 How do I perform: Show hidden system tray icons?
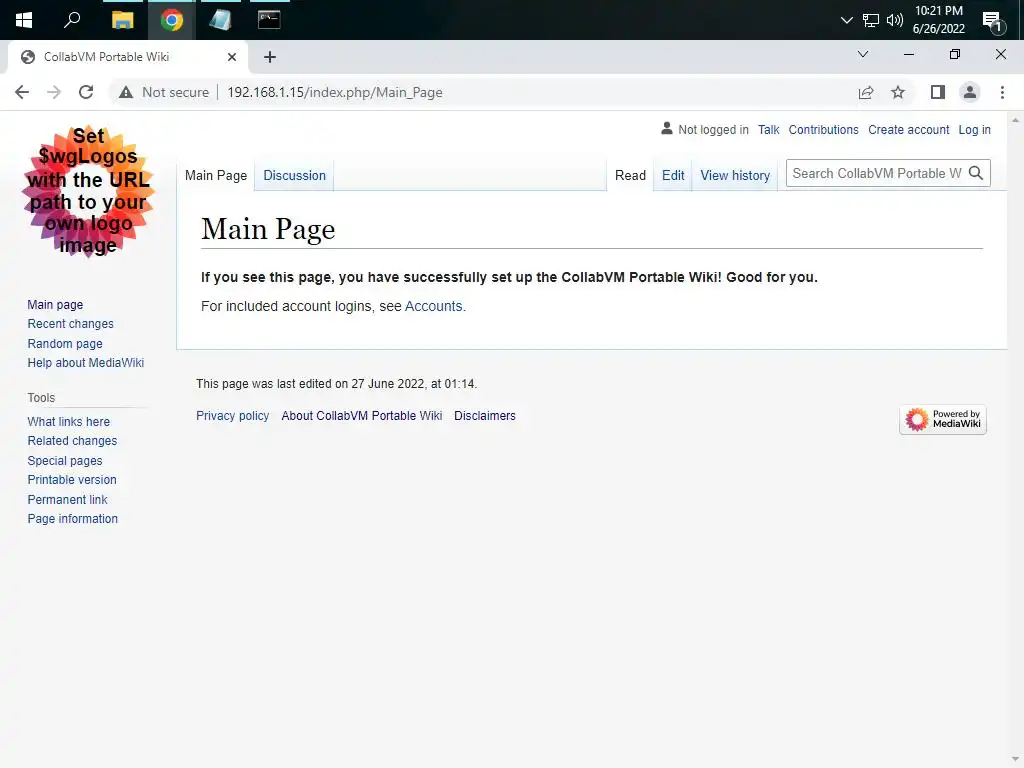tap(846, 20)
